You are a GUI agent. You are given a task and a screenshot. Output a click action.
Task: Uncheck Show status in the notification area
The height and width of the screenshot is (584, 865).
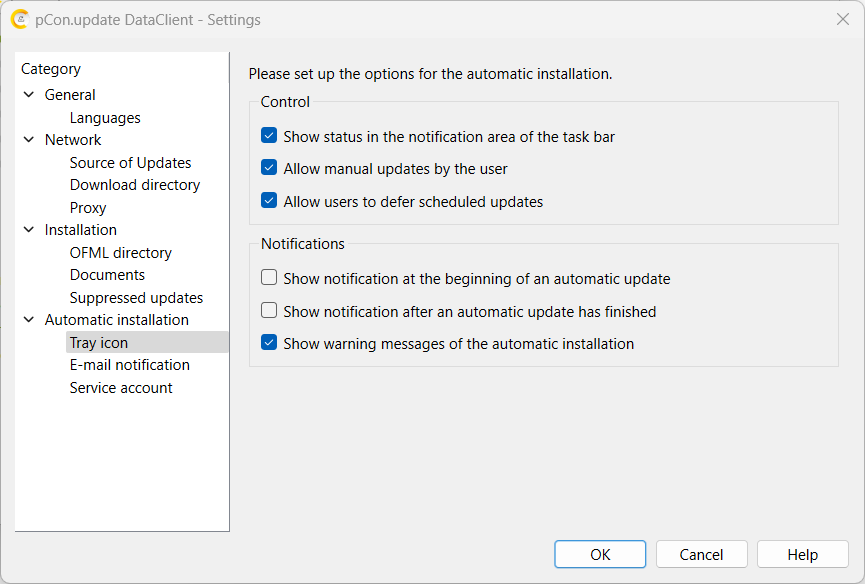[x=269, y=136]
